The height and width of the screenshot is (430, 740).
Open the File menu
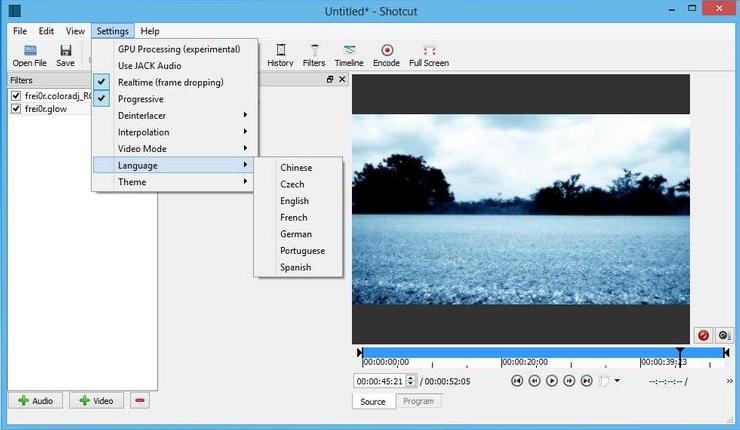(x=20, y=31)
